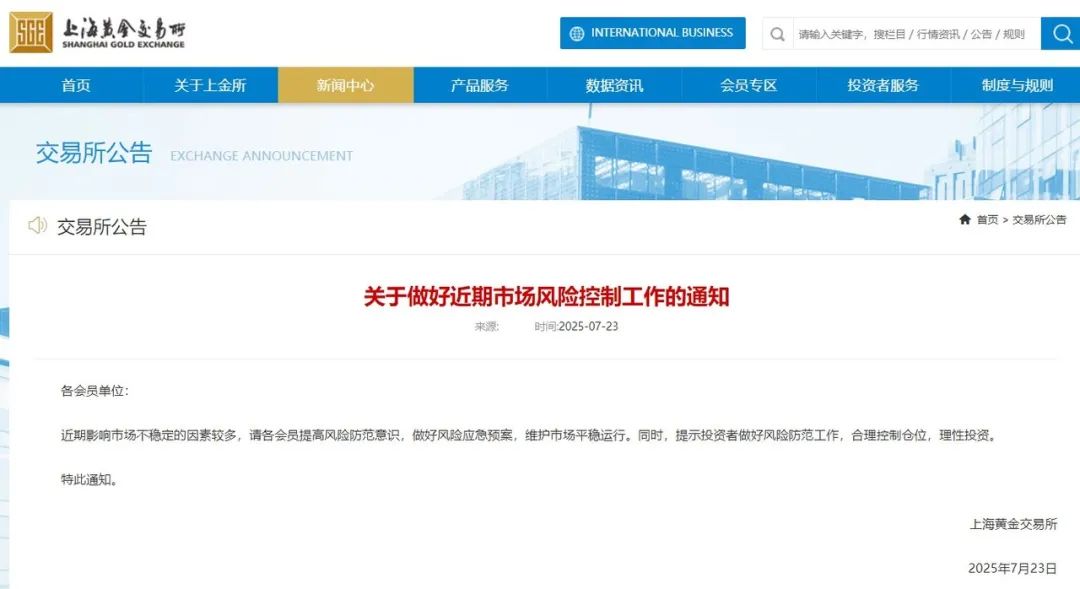Click the 交易所公告 breadcrumb link

point(1039,220)
